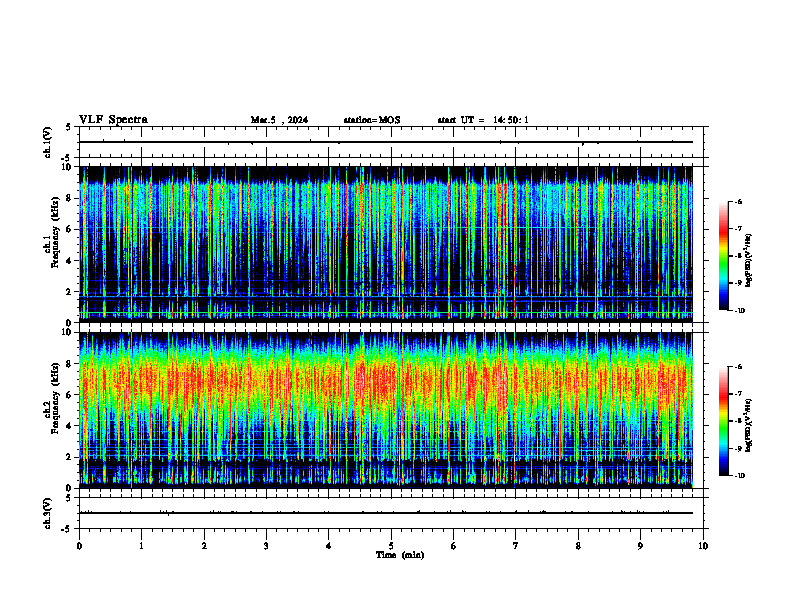Click the "VLF Spectra" plot title

[113, 120]
